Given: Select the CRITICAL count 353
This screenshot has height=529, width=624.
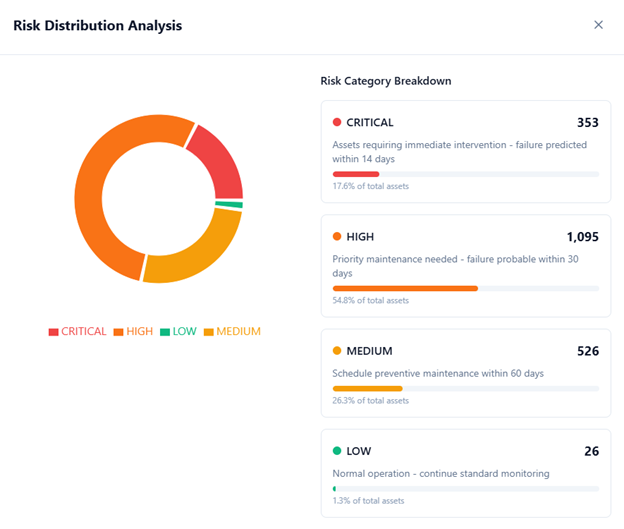Looking at the screenshot, I should click(x=587, y=123).
